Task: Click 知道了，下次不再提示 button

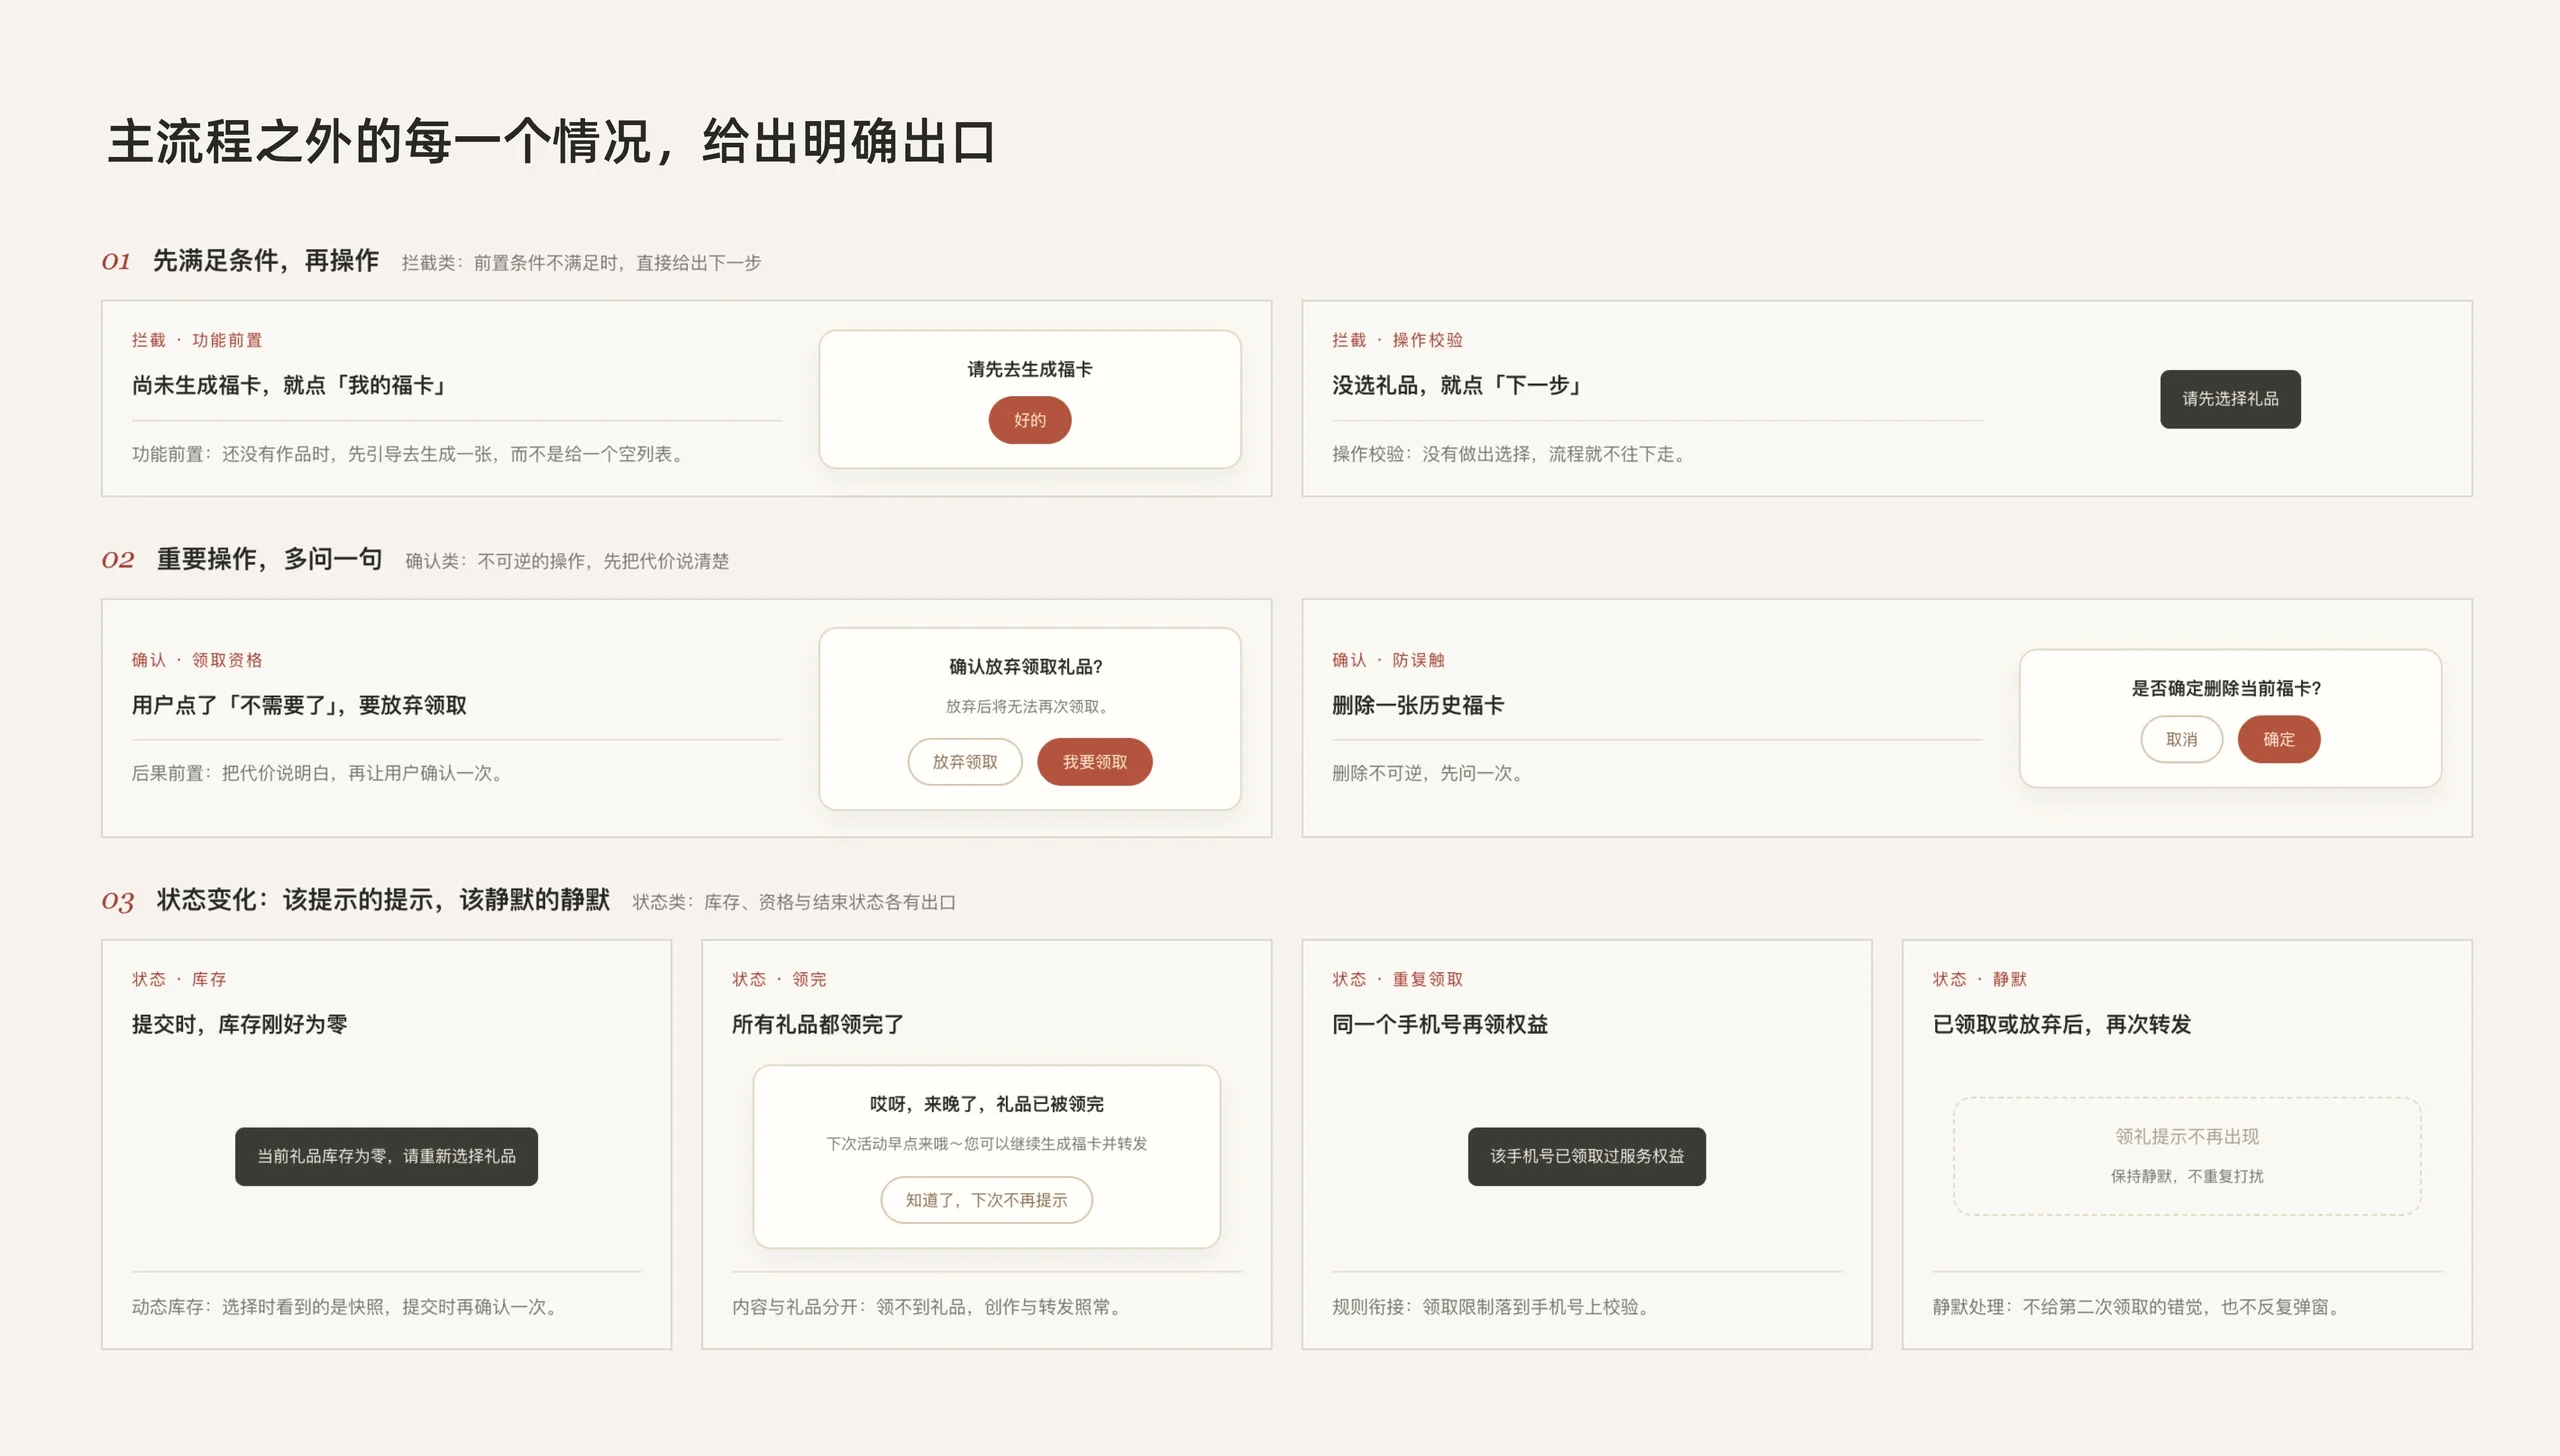Action: pos(986,1200)
